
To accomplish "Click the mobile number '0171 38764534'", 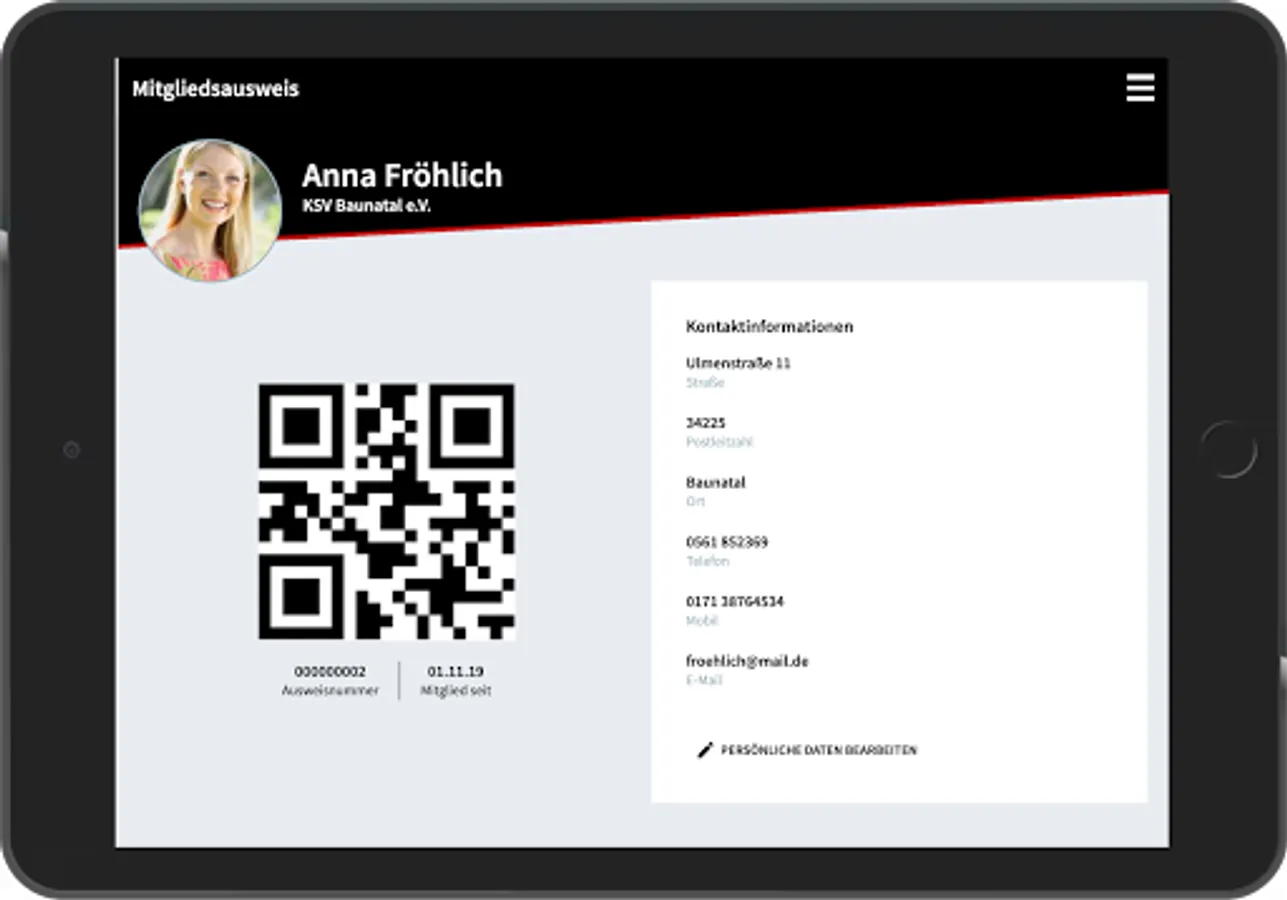I will click(x=735, y=602).
